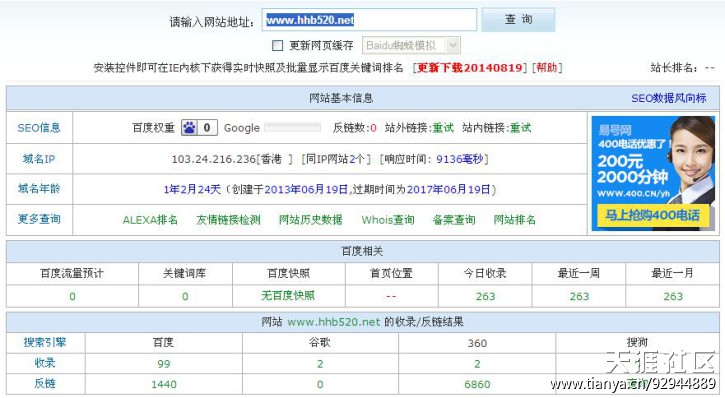
Task: Open the Baidu蜘蛛模拟 dropdown
Action: (x=411, y=45)
